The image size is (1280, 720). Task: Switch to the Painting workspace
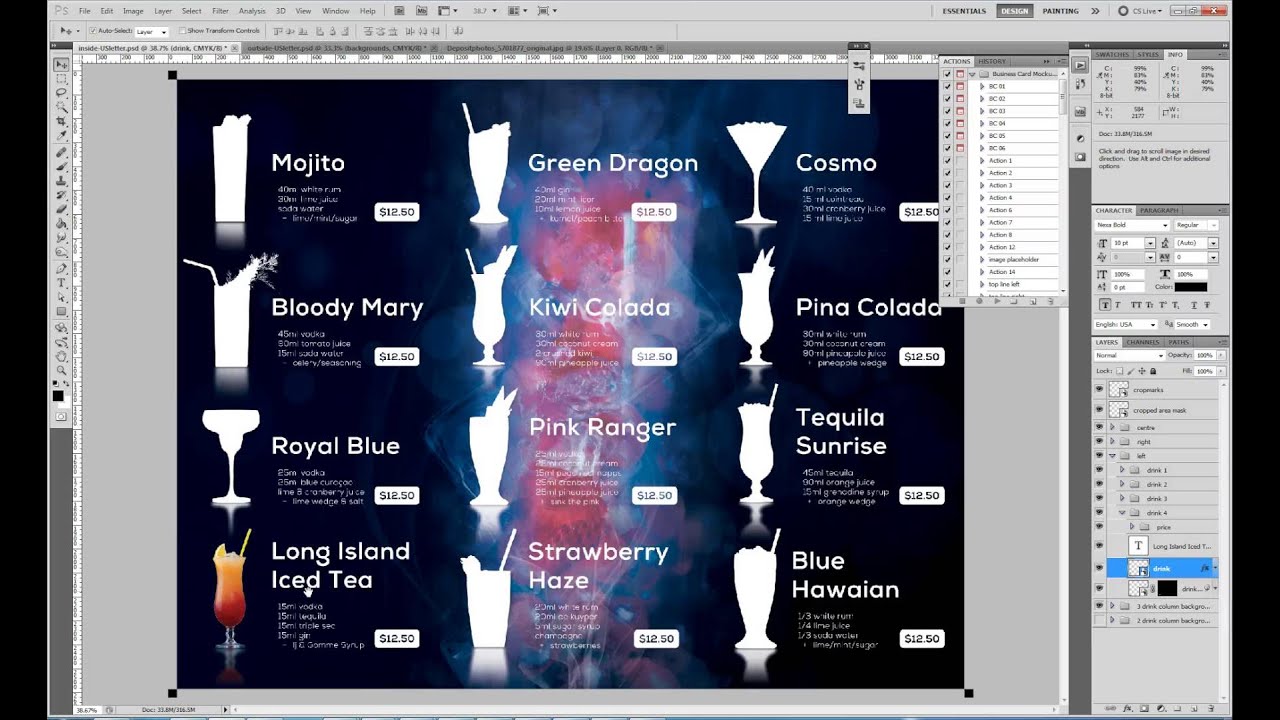(x=1060, y=11)
